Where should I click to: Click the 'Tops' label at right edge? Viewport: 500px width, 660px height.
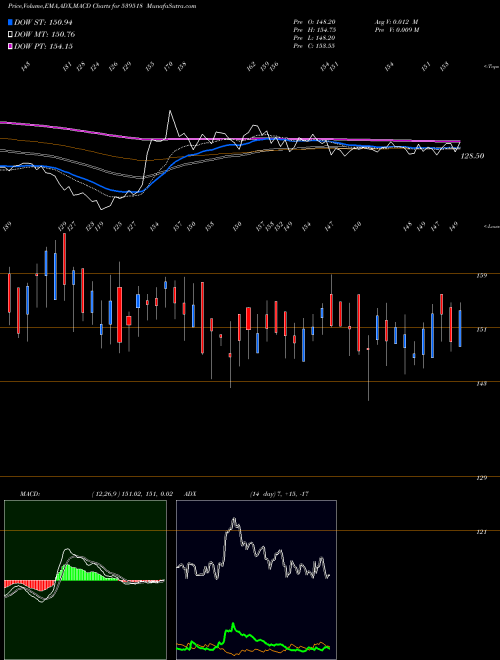tap(492, 67)
